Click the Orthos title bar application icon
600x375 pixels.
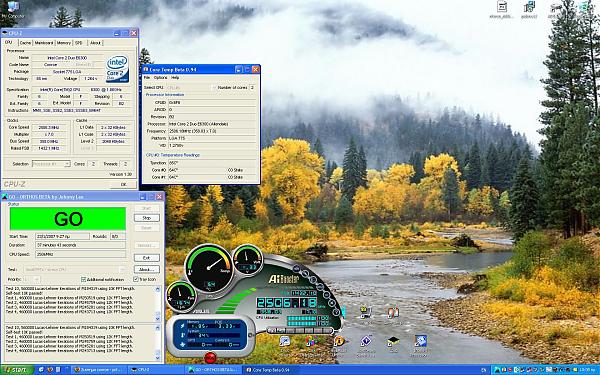[5, 197]
